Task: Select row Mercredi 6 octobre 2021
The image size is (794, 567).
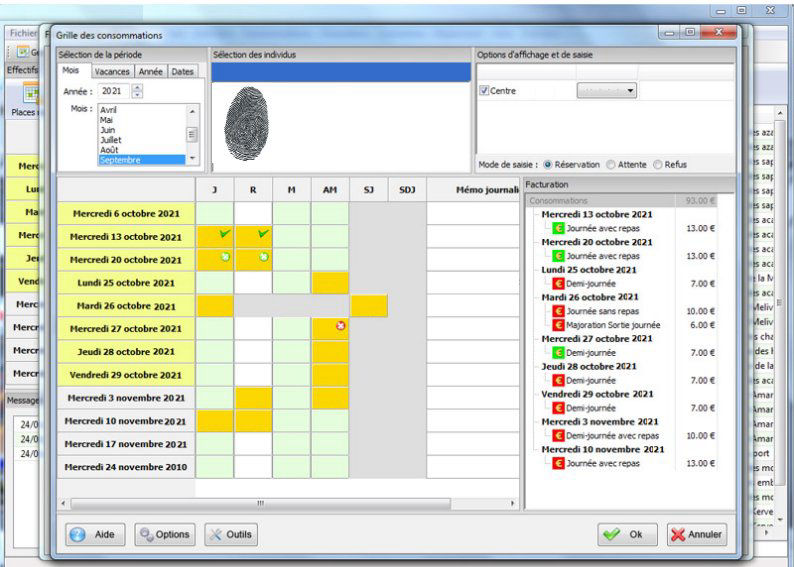Action: 126,214
